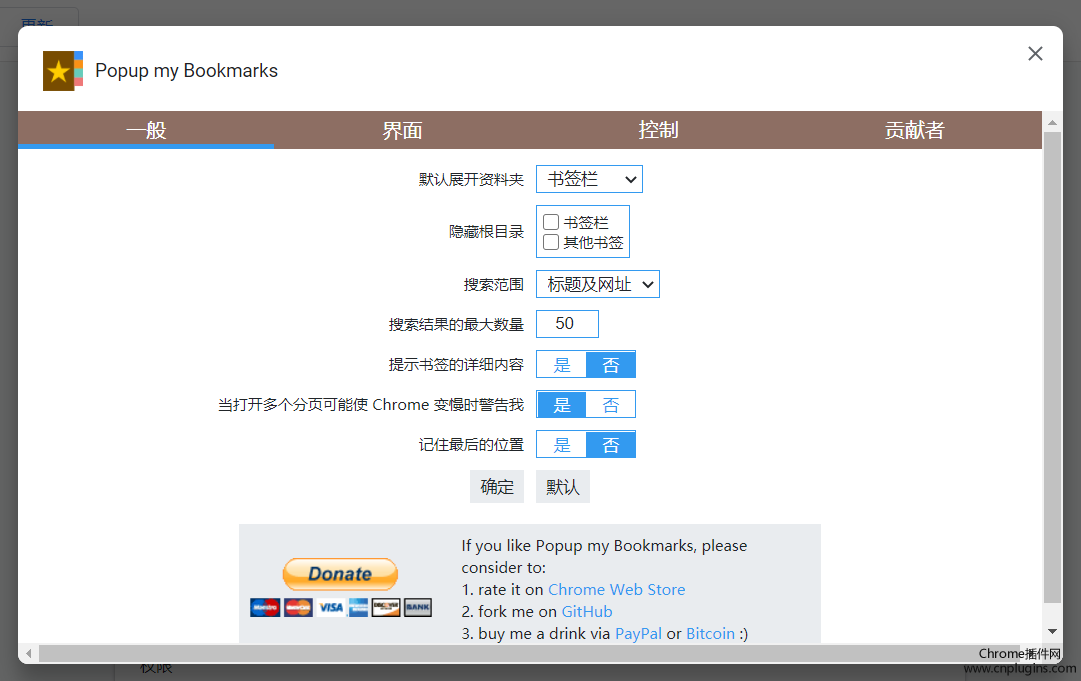Set 提示书签的详细内容 to 是

tap(562, 365)
